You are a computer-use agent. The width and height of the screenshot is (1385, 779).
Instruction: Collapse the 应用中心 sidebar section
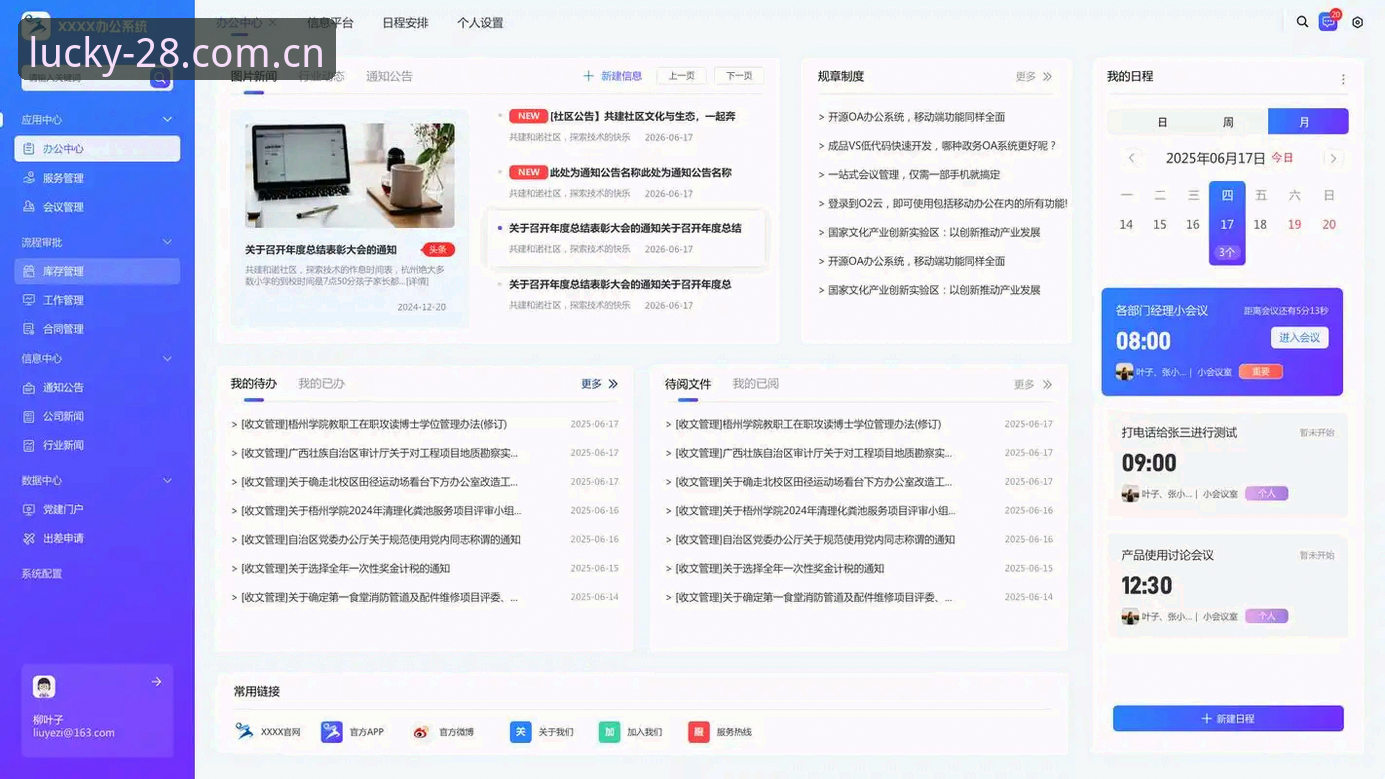[x=167, y=120]
